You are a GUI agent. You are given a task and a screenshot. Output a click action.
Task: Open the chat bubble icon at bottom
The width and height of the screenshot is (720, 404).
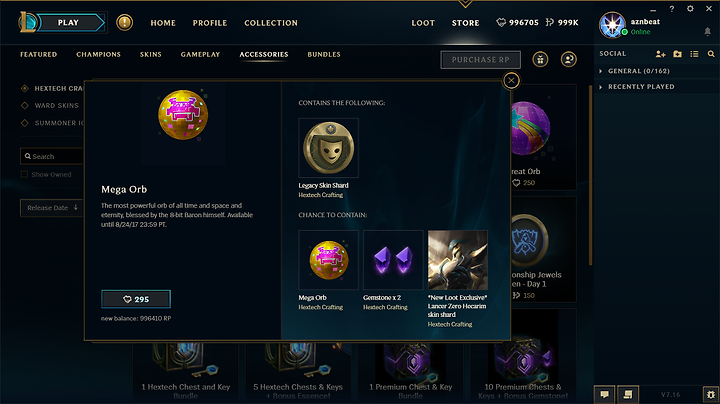pyautogui.click(x=604, y=394)
